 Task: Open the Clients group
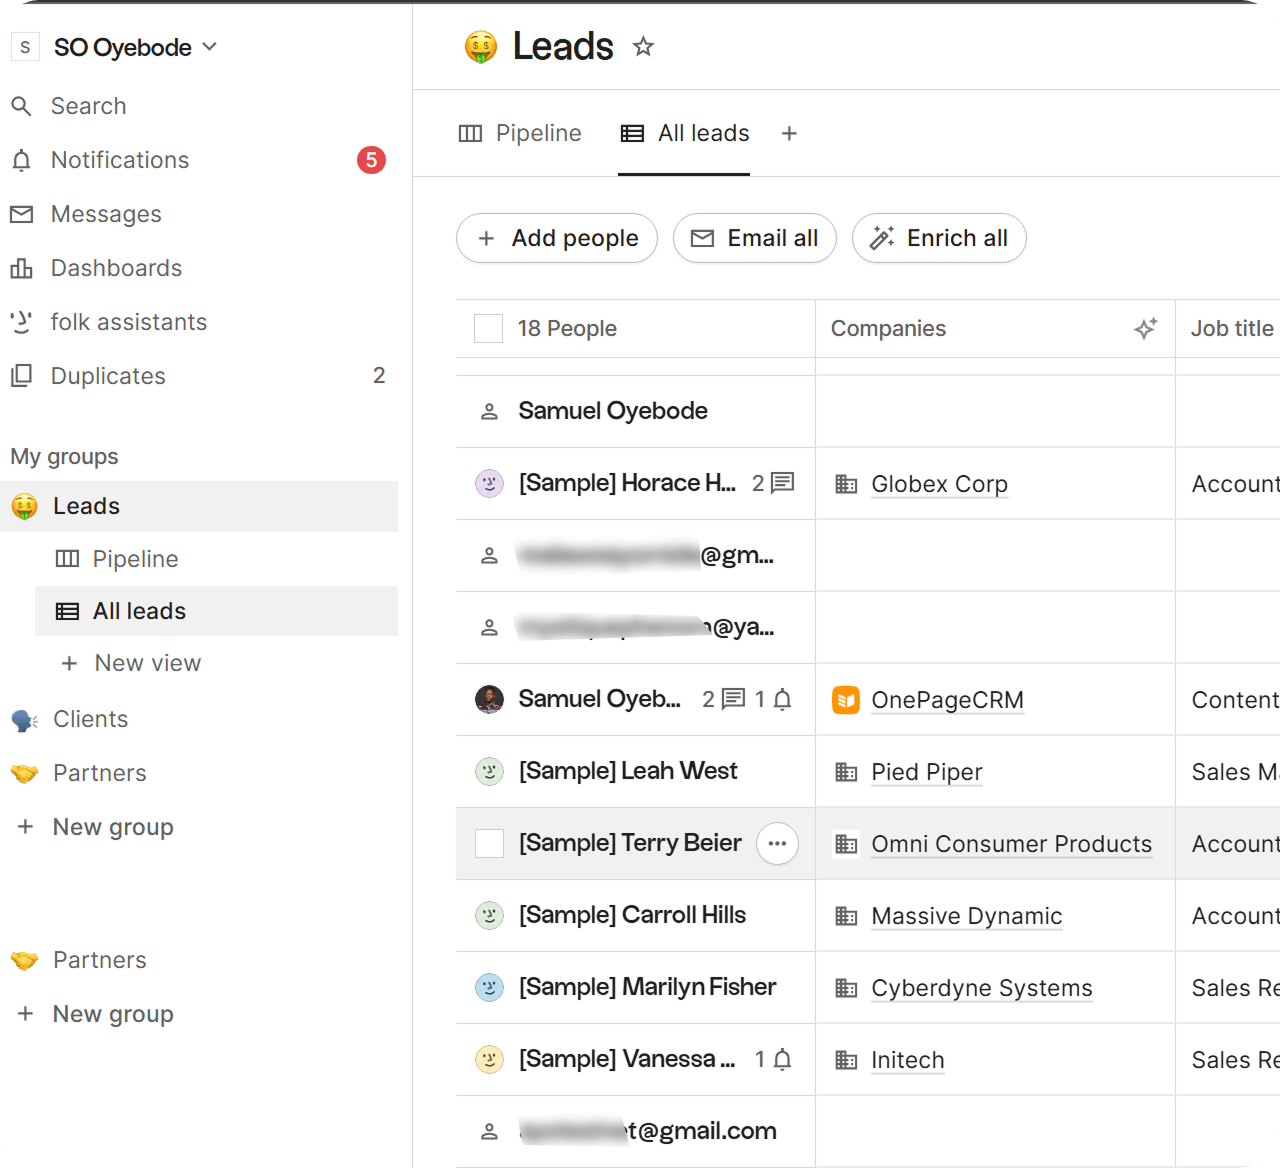point(90,719)
